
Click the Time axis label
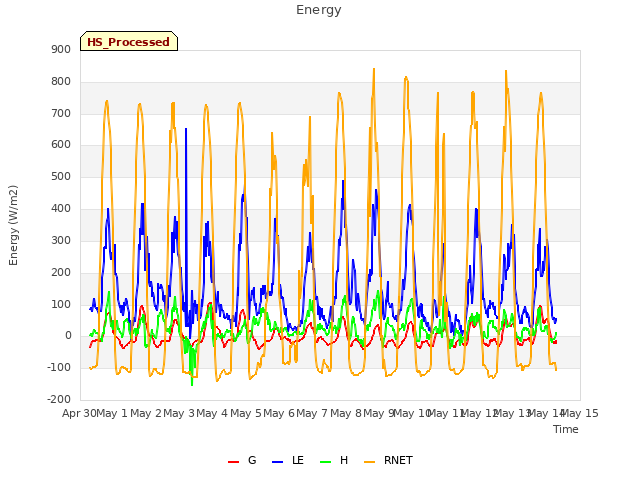(565, 429)
